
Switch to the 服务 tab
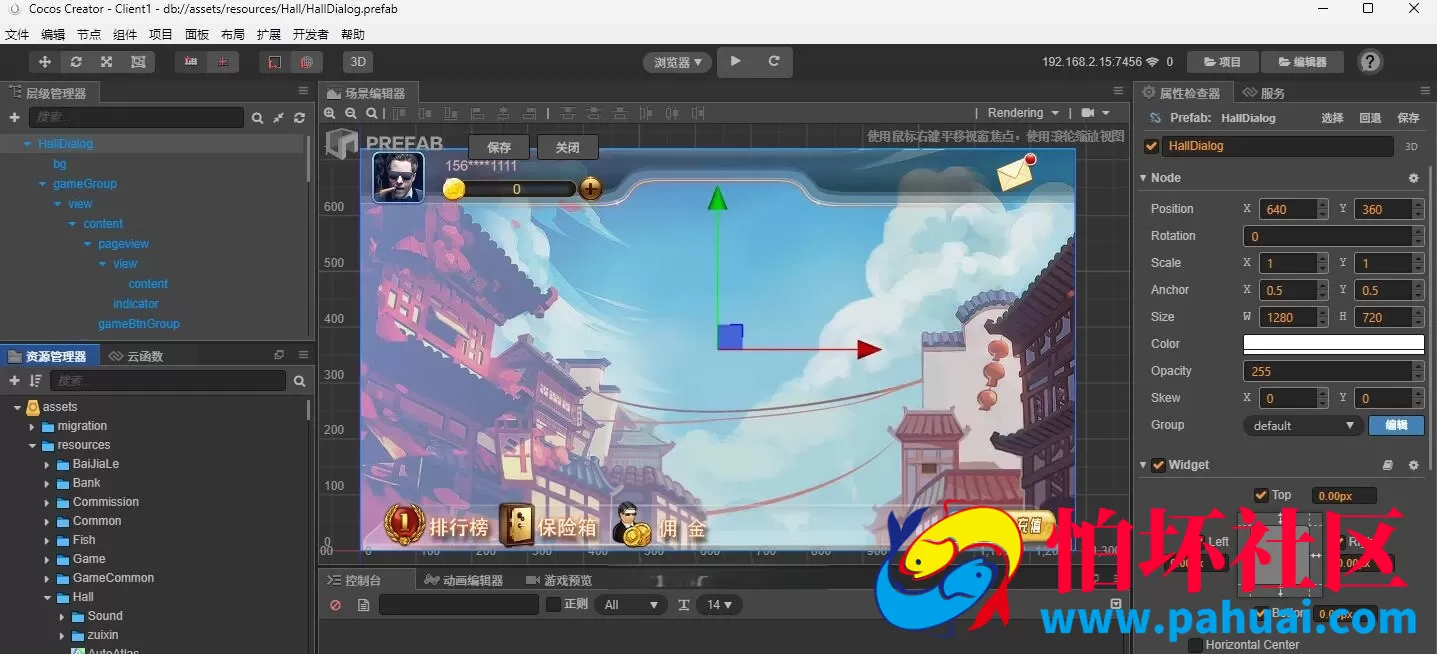pos(1264,93)
